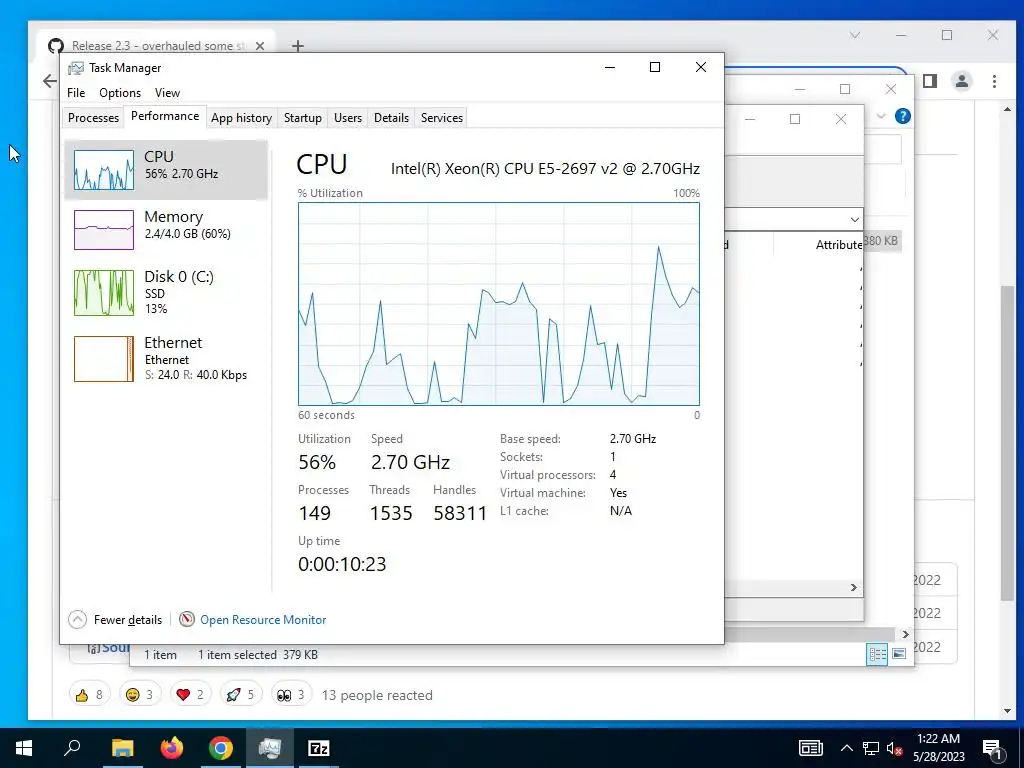The height and width of the screenshot is (768, 1024).
Task: Select Ethernet performance item
Action: coord(166,359)
